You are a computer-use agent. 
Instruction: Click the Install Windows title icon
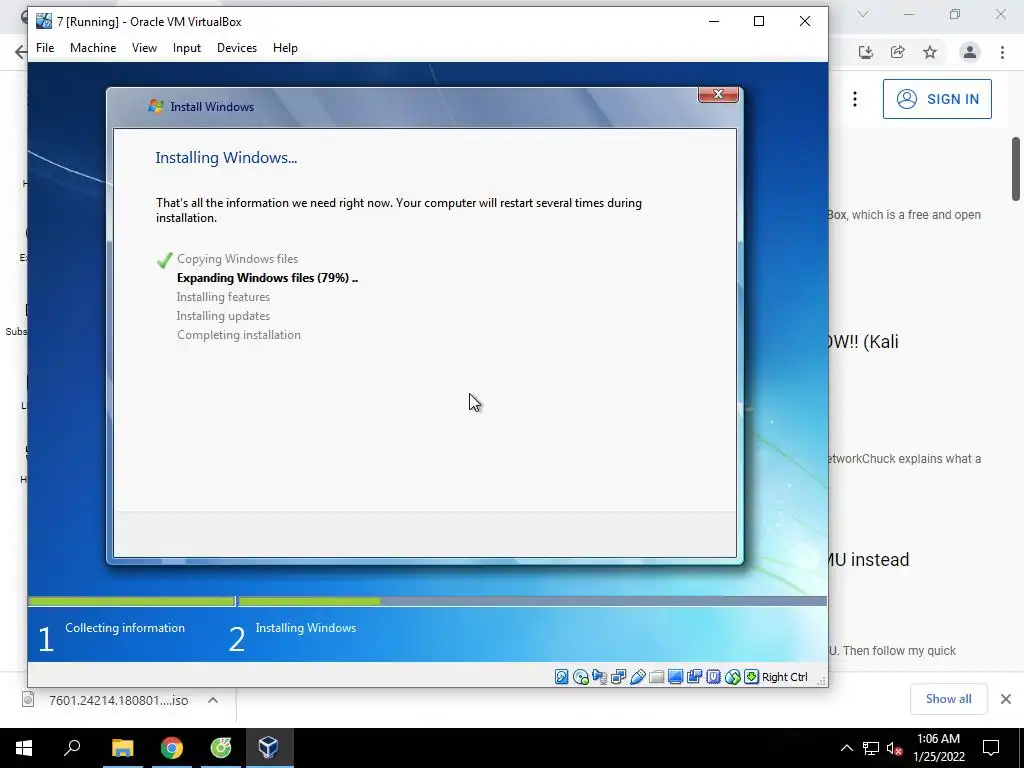[155, 106]
